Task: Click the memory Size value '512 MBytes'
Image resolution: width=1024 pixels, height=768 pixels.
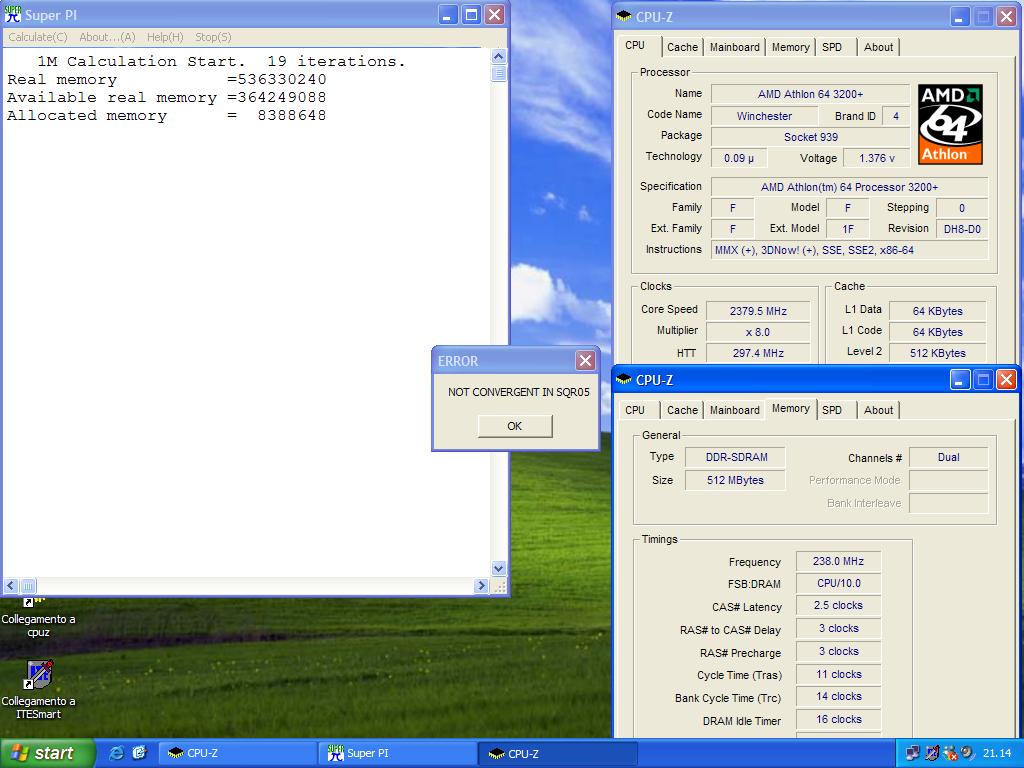Action: [x=736, y=480]
